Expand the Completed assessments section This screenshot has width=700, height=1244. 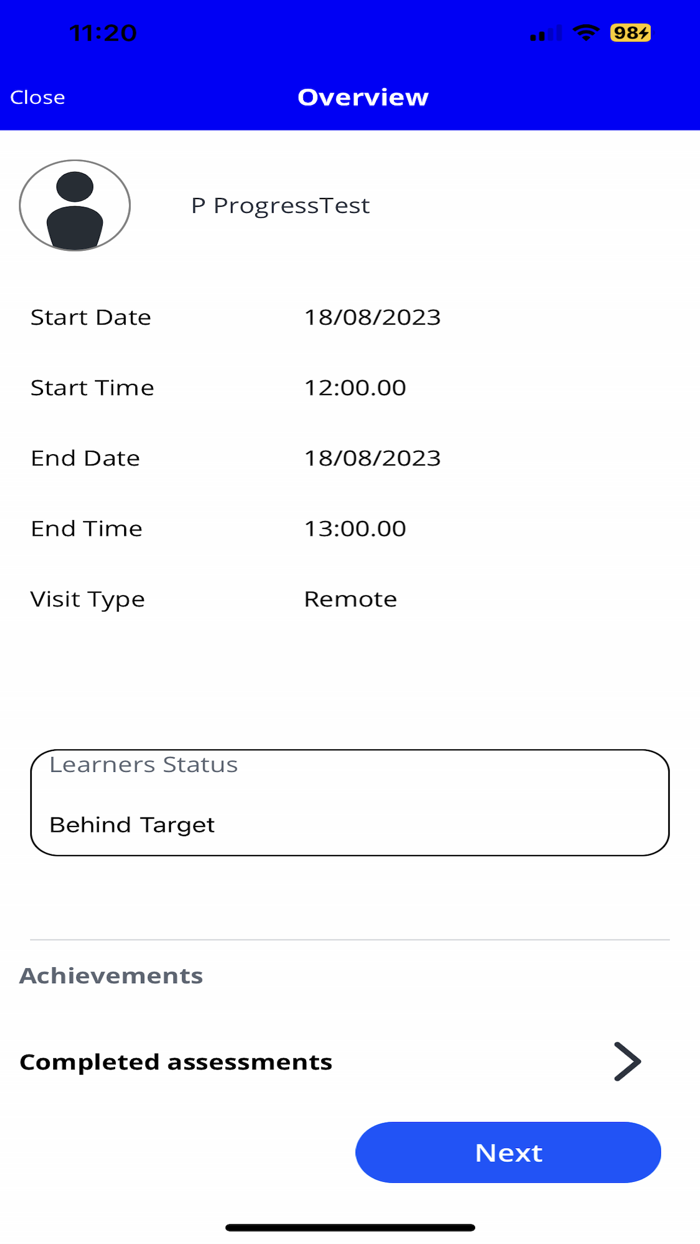[x=176, y=1062]
